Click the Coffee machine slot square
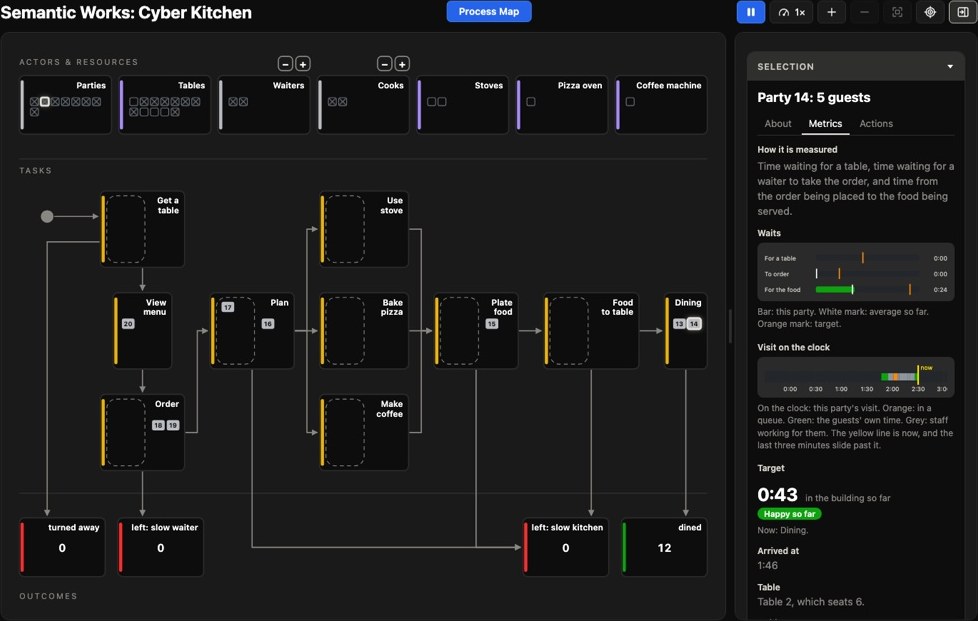The image size is (978, 621). (630, 102)
